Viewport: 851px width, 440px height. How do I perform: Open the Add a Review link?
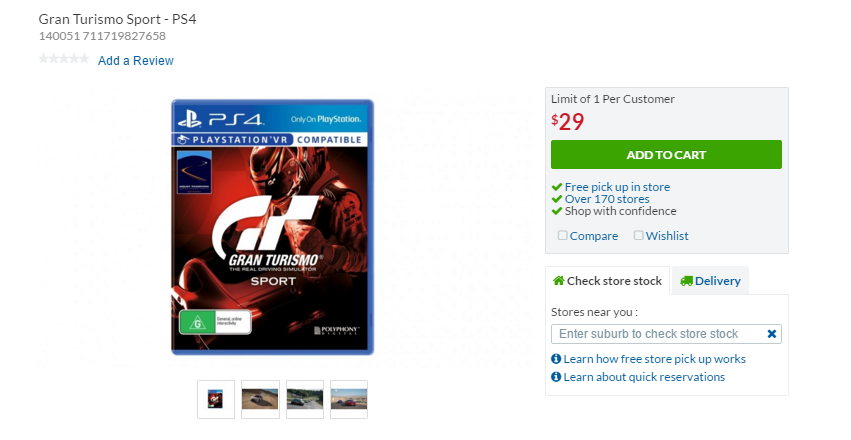[x=136, y=61]
